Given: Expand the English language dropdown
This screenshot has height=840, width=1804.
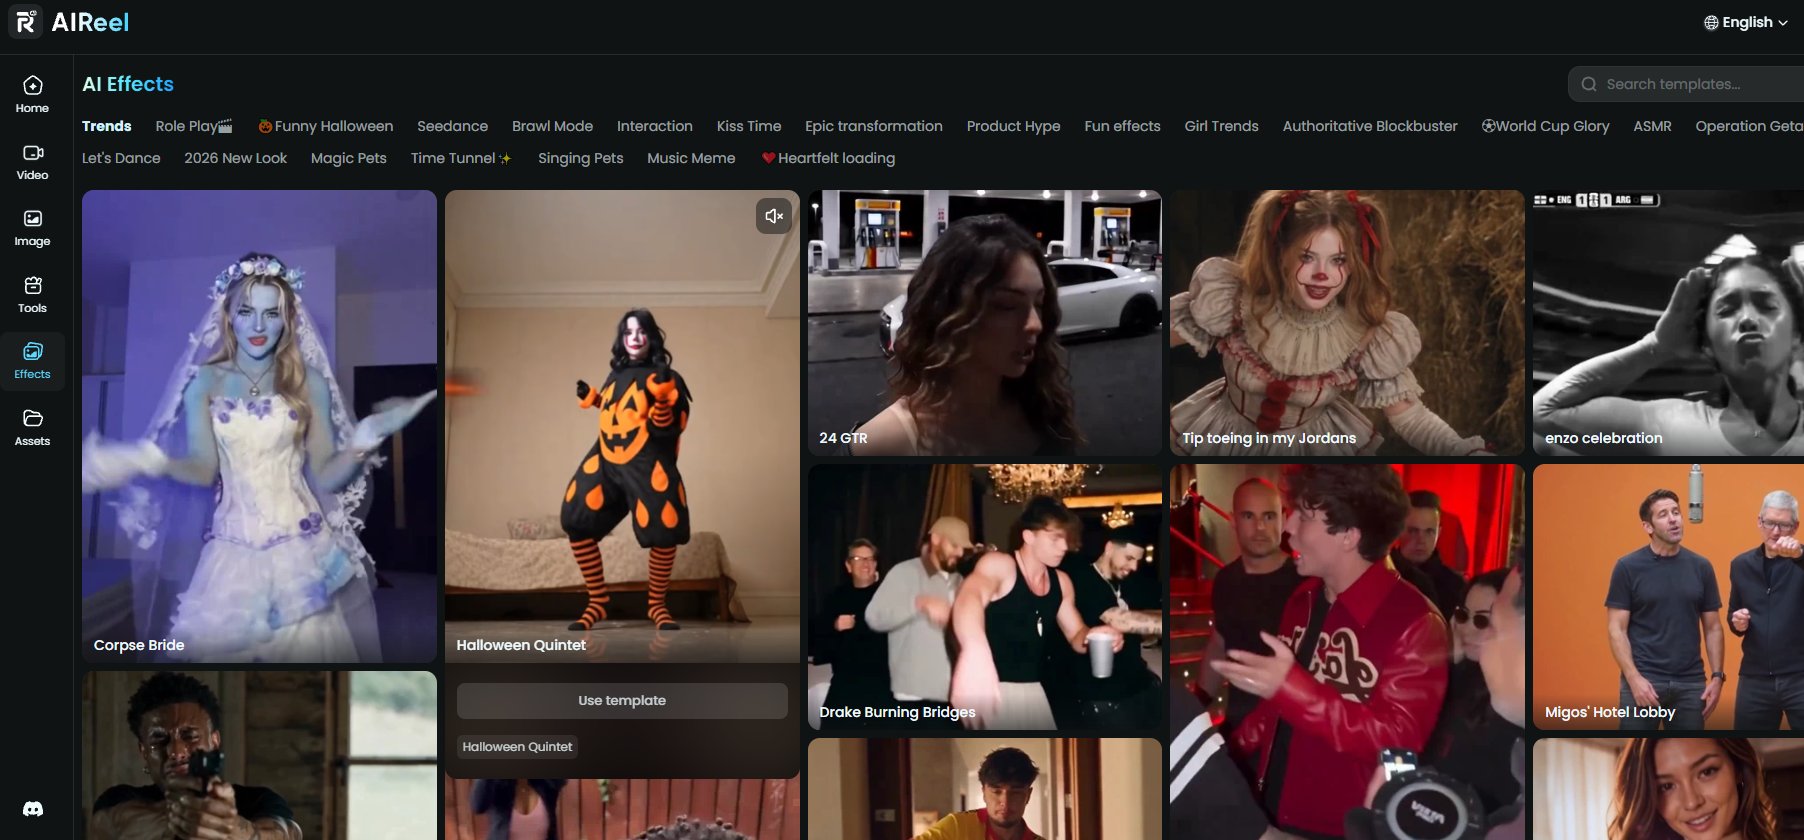Looking at the screenshot, I should tap(1746, 23).
